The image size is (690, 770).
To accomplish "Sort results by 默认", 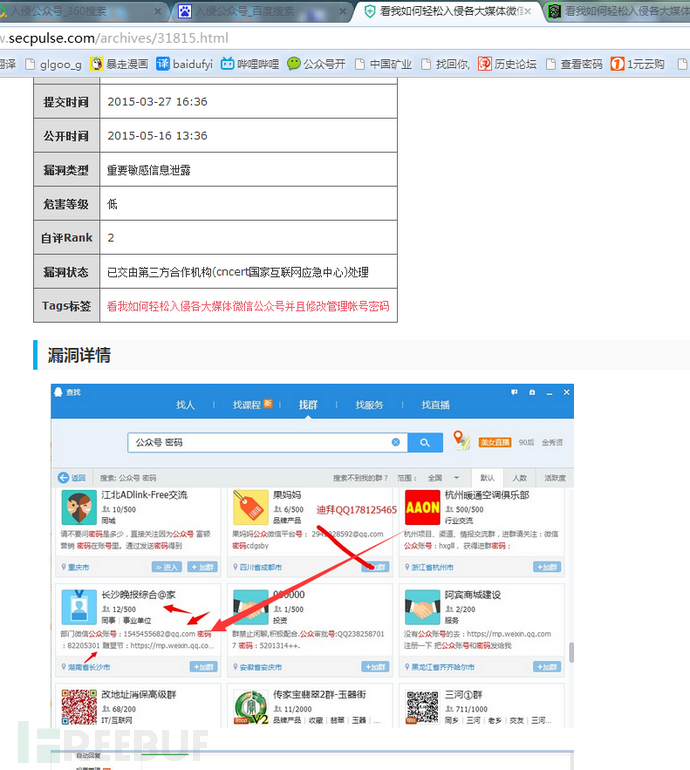I will [x=487, y=478].
